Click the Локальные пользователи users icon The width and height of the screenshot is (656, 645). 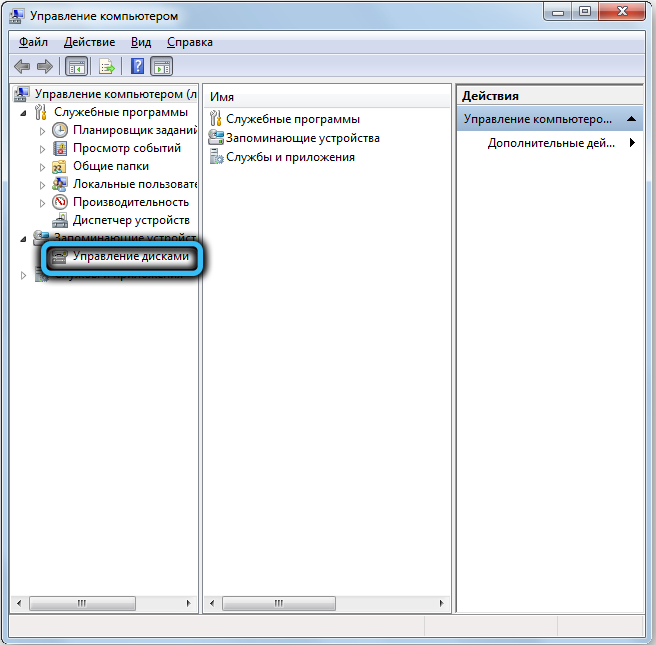point(59,184)
